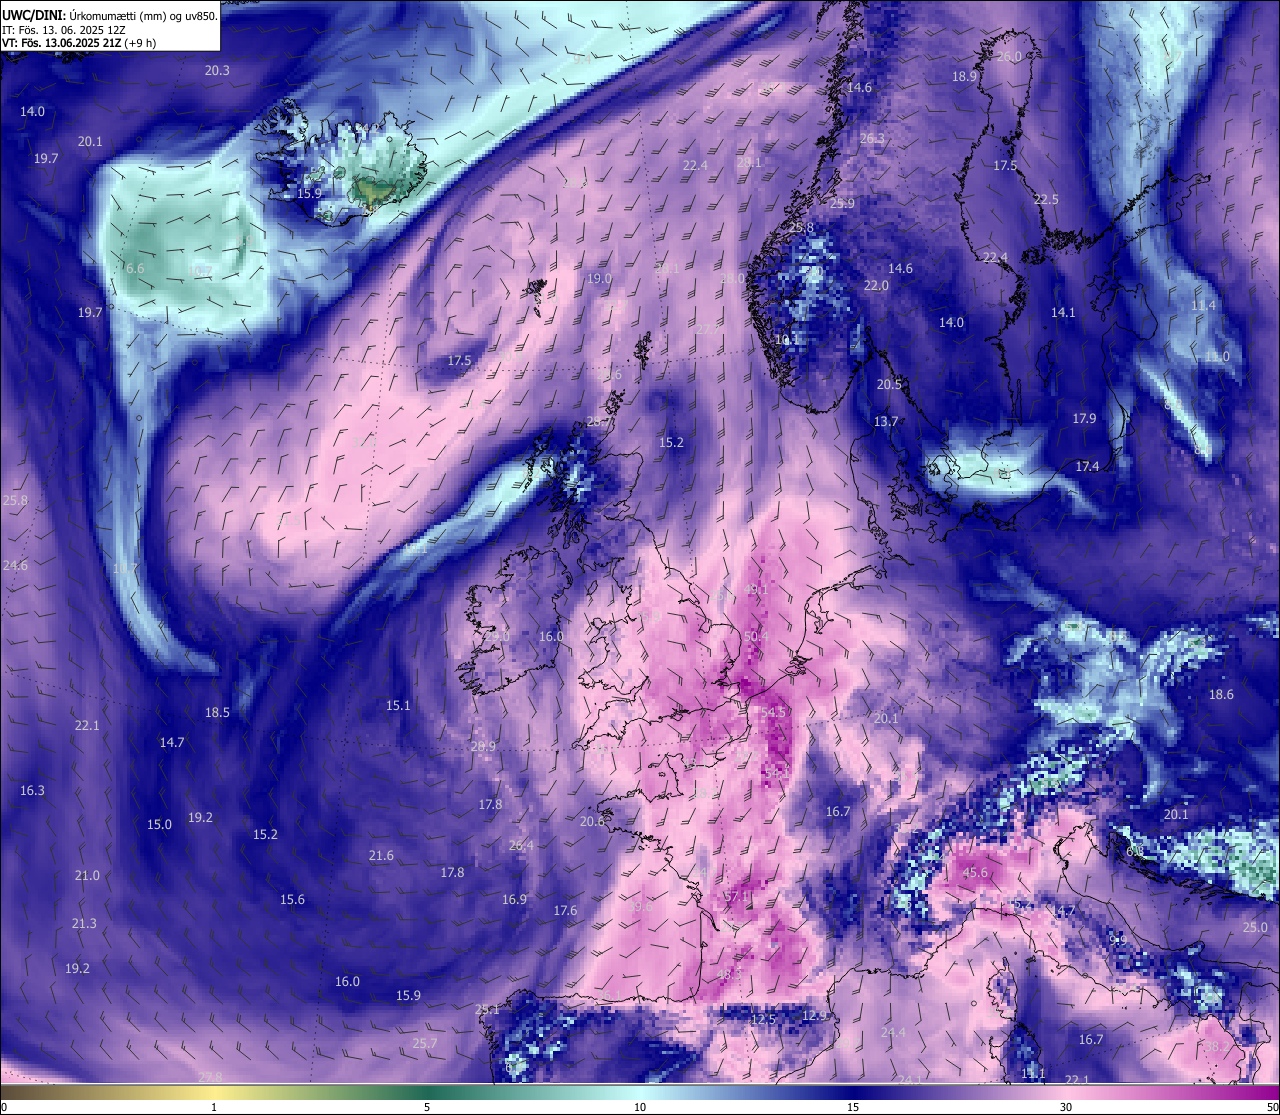
Task: Click the 17.4 value near Lithuania's coast
Action: 1087,467
